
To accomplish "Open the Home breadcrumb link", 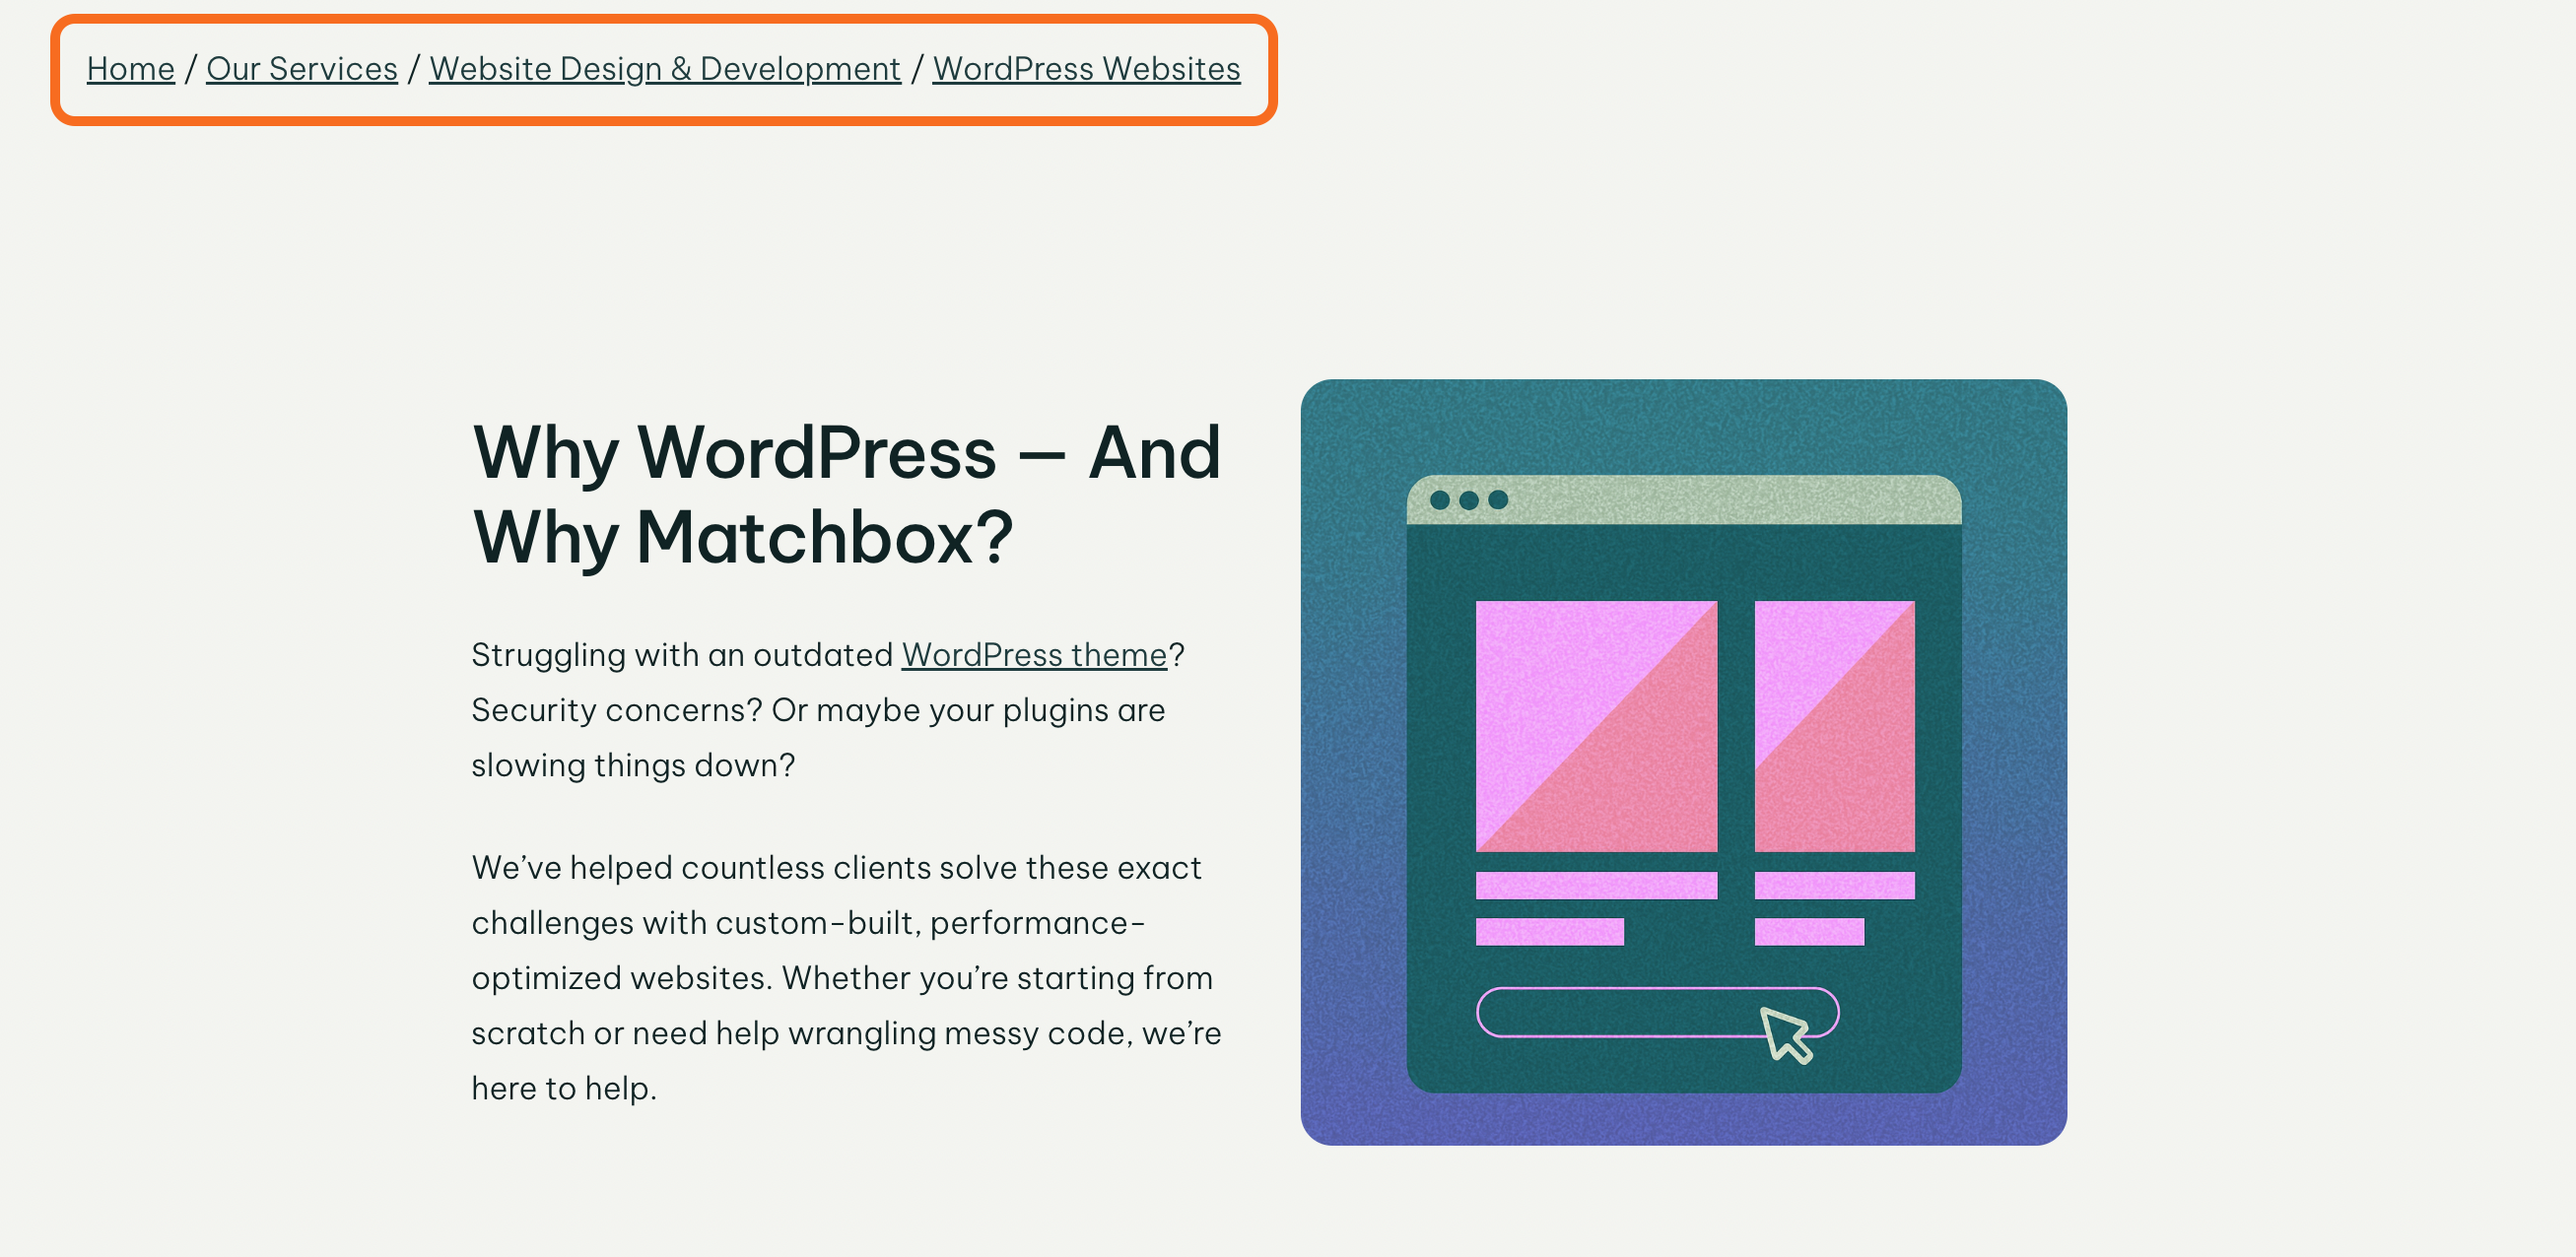I will pos(130,69).
